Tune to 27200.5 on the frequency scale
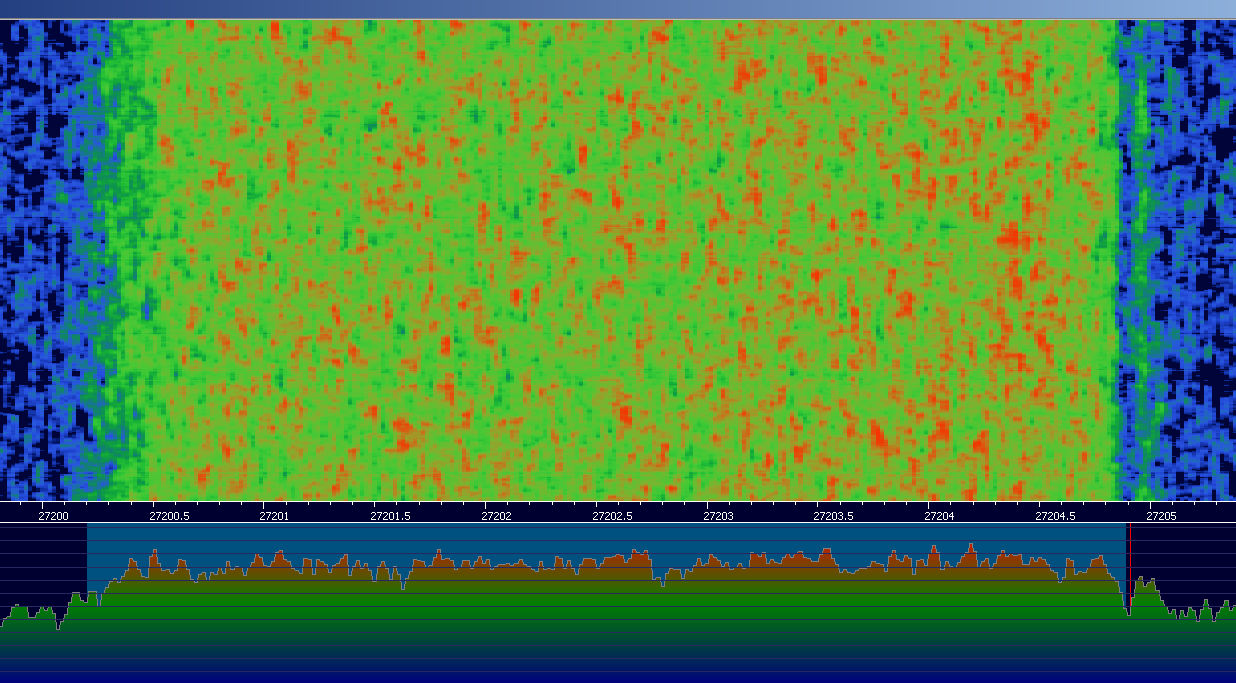This screenshot has height=683, width=1236. (169, 516)
